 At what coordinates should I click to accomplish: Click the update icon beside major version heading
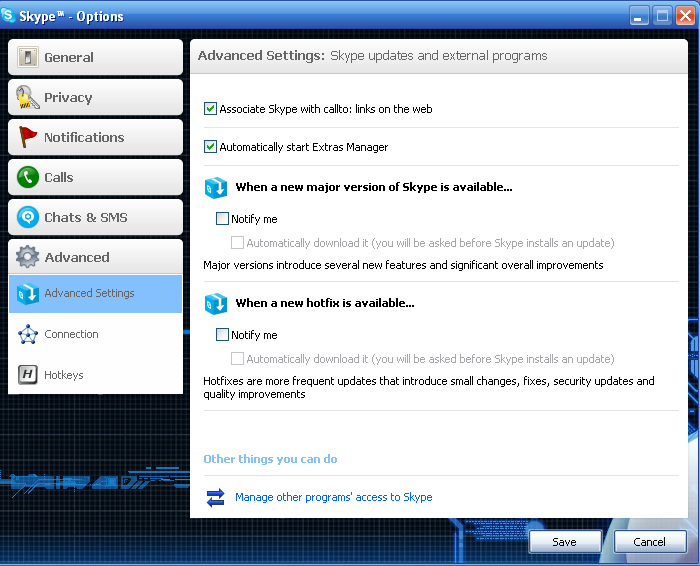pos(216,188)
